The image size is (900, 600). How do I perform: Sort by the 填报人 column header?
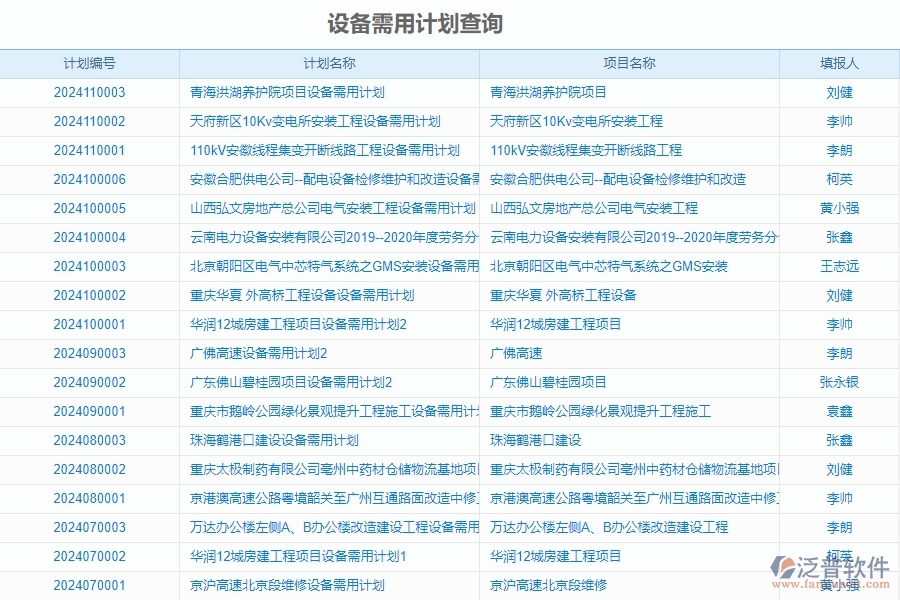click(x=840, y=62)
